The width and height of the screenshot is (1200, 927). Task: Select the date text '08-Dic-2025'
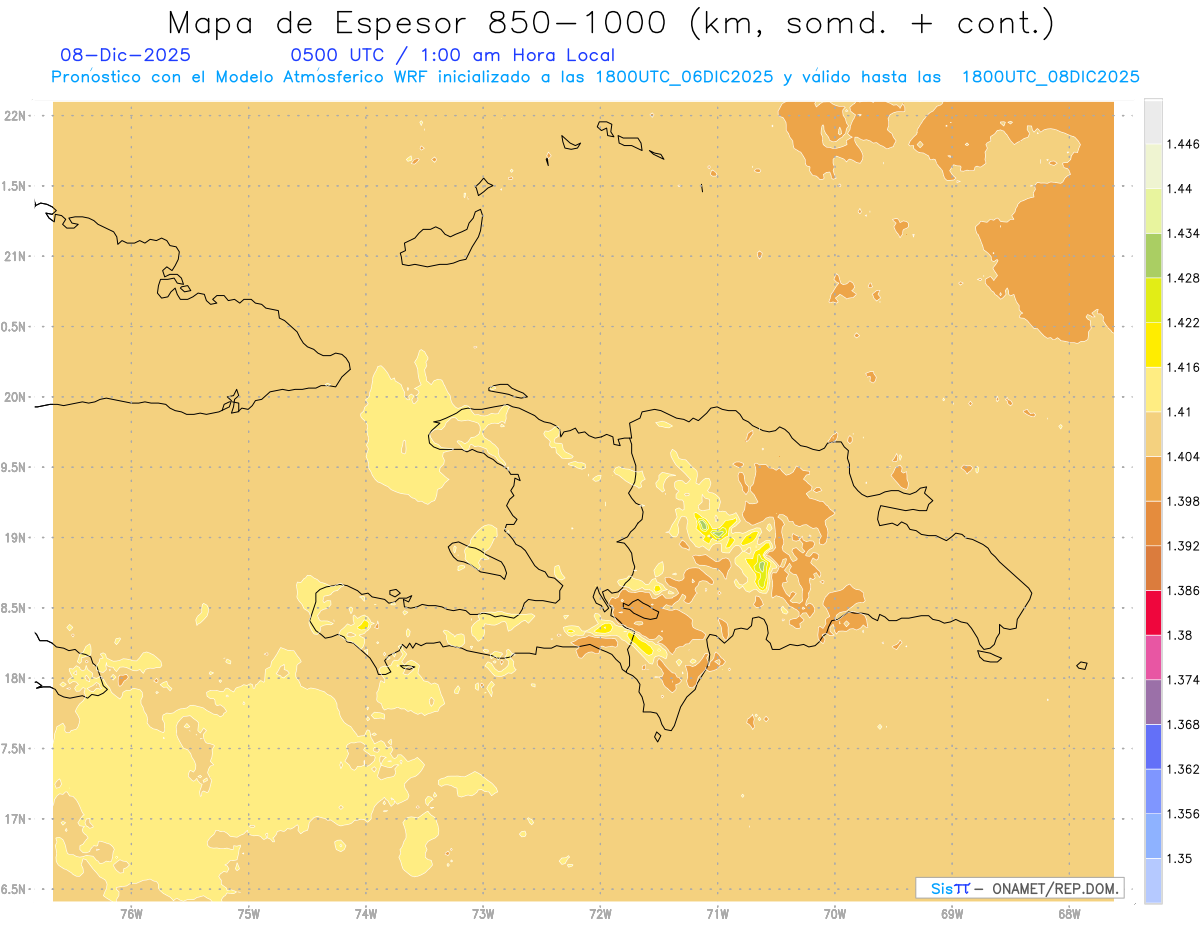coord(125,56)
